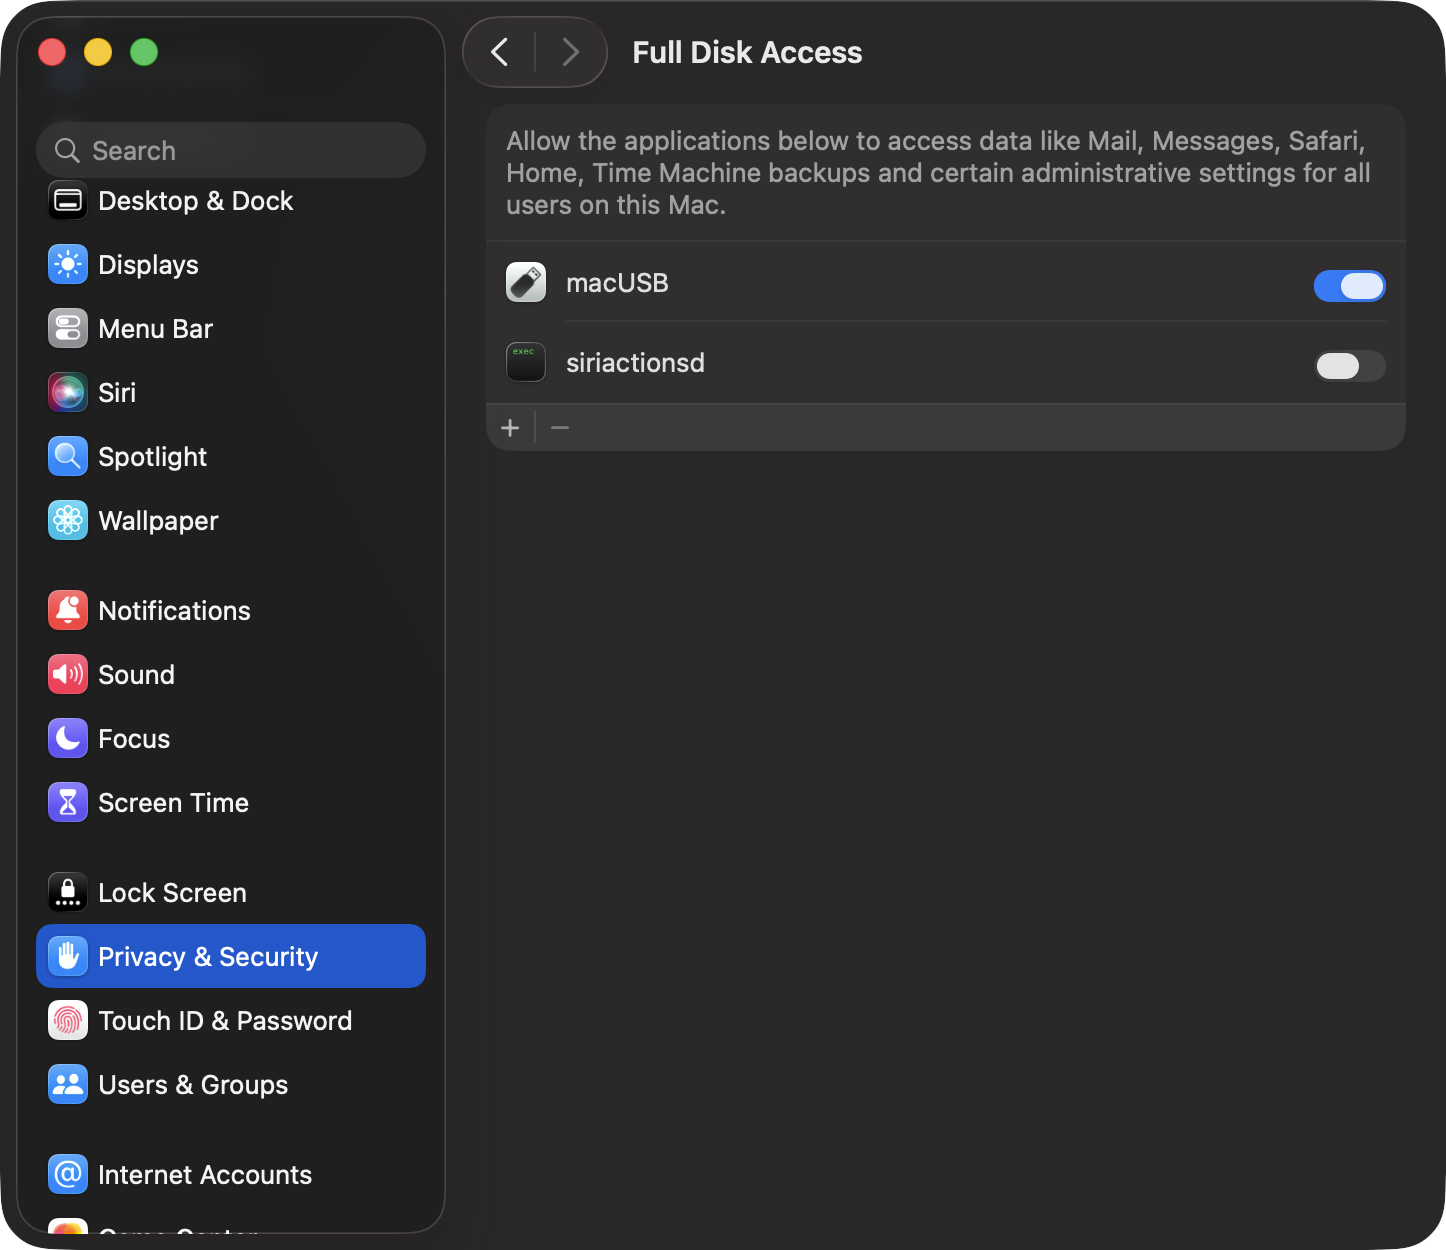Image resolution: width=1446 pixels, height=1250 pixels.
Task: Go forward with the right chevron
Action: (x=570, y=52)
